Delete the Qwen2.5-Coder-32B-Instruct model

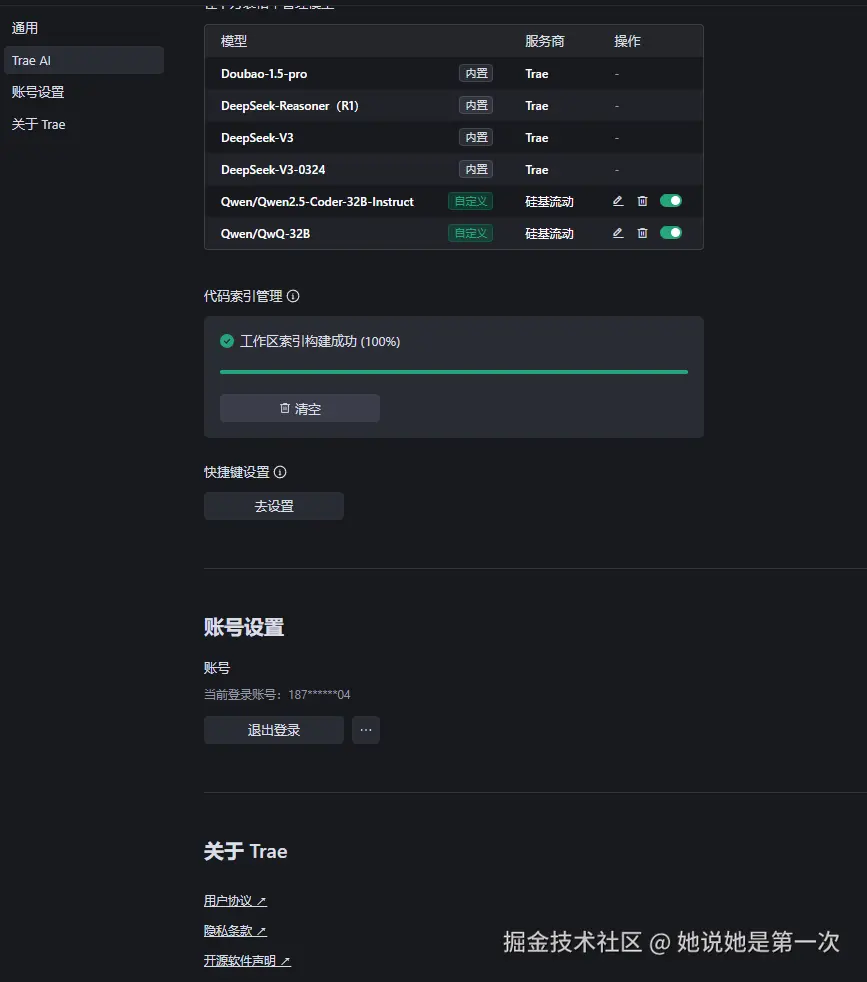pyautogui.click(x=642, y=201)
